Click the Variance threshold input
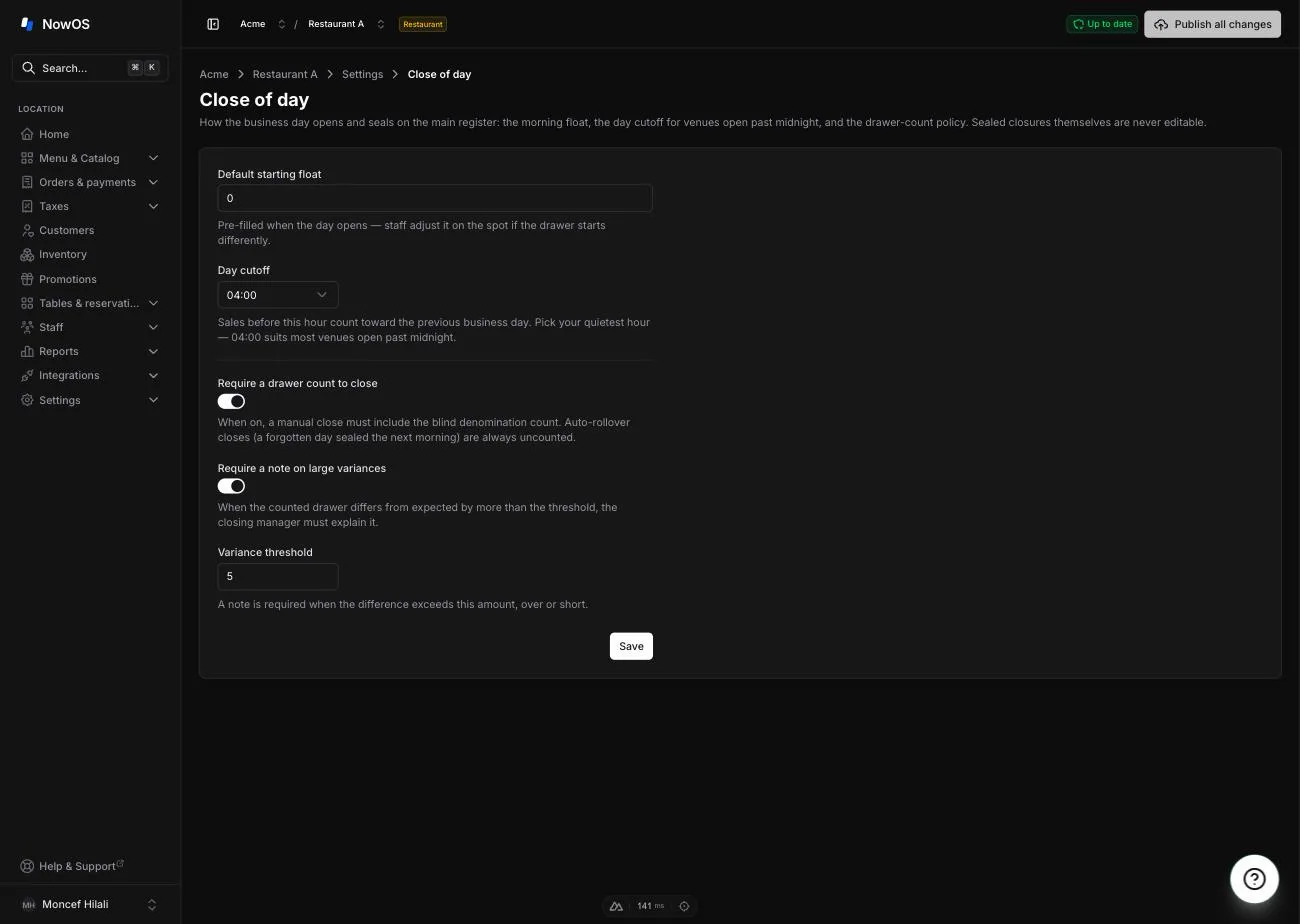This screenshot has width=1300, height=924. (x=278, y=576)
